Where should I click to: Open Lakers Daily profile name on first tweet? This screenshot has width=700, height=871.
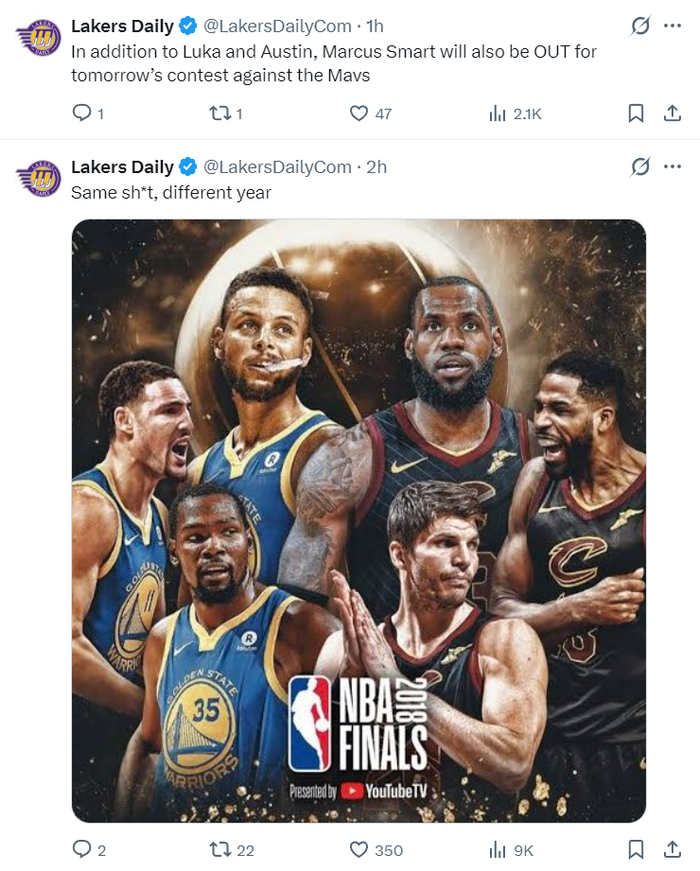click(x=122, y=26)
